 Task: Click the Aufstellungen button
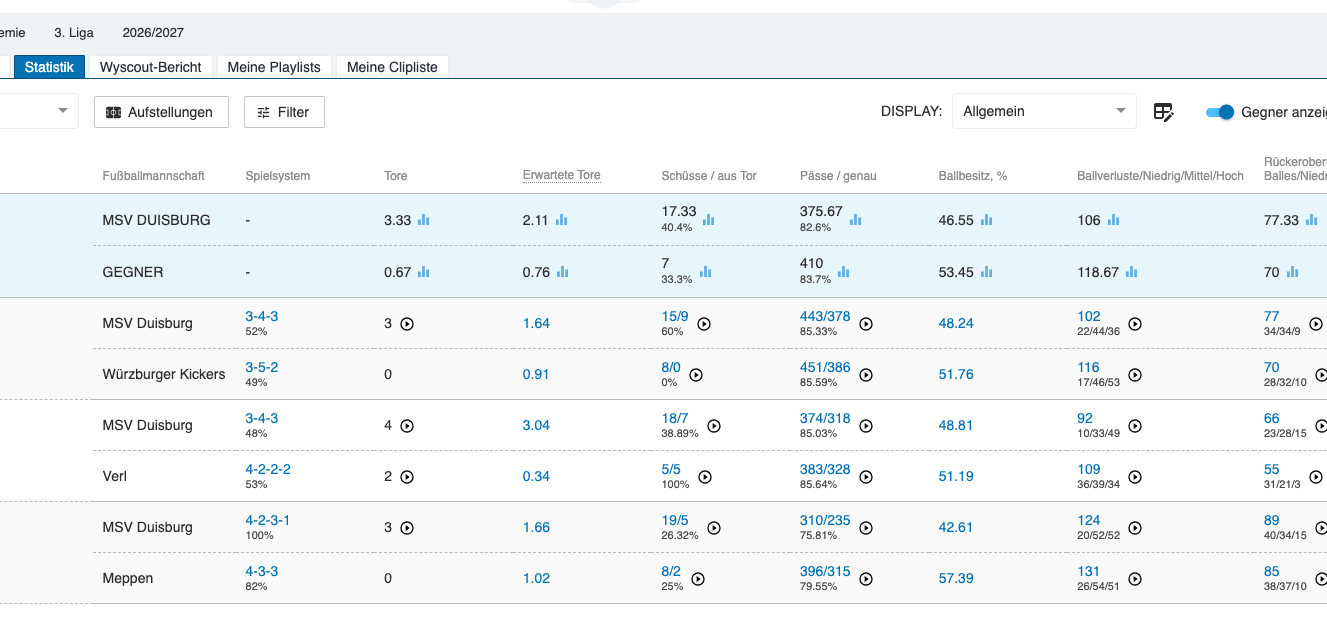[161, 112]
